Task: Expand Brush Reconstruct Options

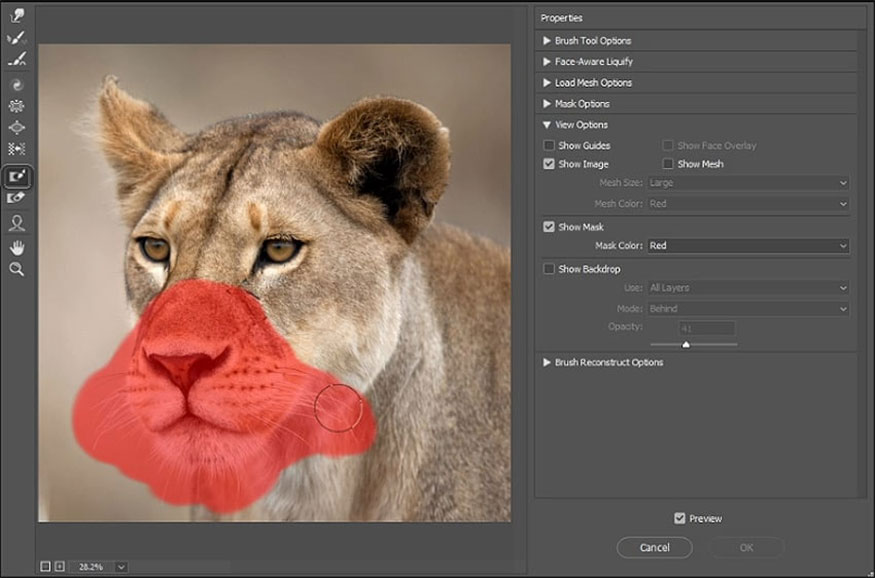Action: 545,362
